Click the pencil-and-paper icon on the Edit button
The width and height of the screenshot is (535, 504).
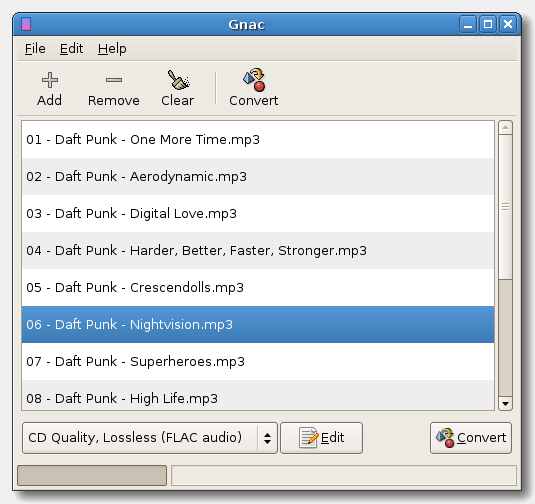tap(308, 437)
